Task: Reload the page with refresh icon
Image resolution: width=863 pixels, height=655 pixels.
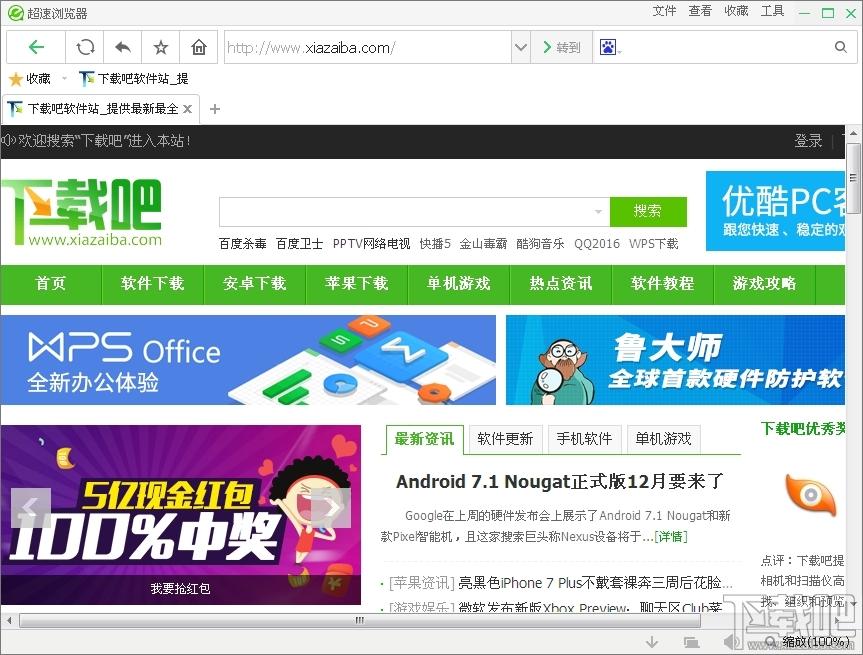Action: (x=85, y=47)
